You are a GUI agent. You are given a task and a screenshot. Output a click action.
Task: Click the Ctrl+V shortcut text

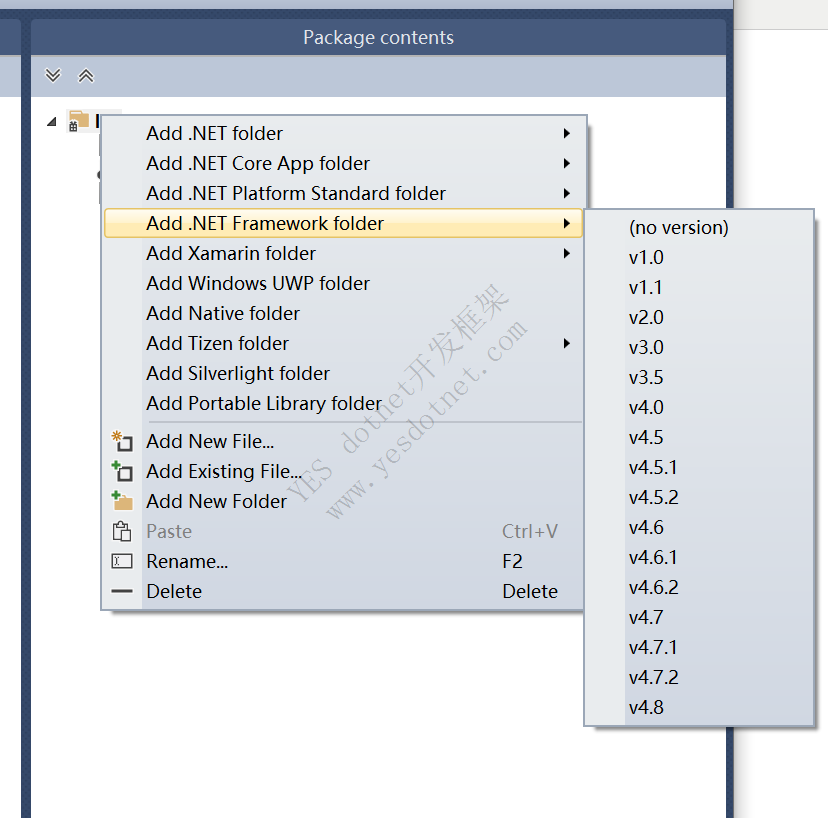[530, 531]
